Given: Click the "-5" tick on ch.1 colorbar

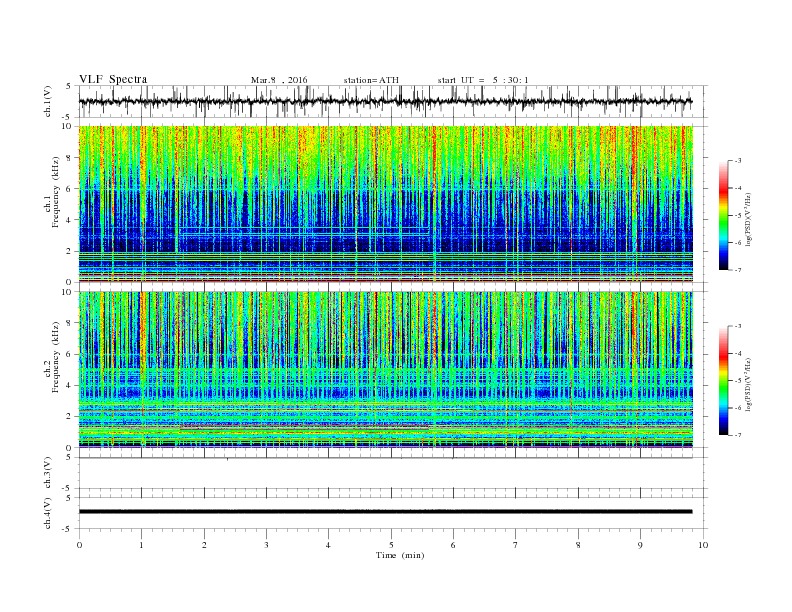Looking at the screenshot, I should tap(737, 216).
